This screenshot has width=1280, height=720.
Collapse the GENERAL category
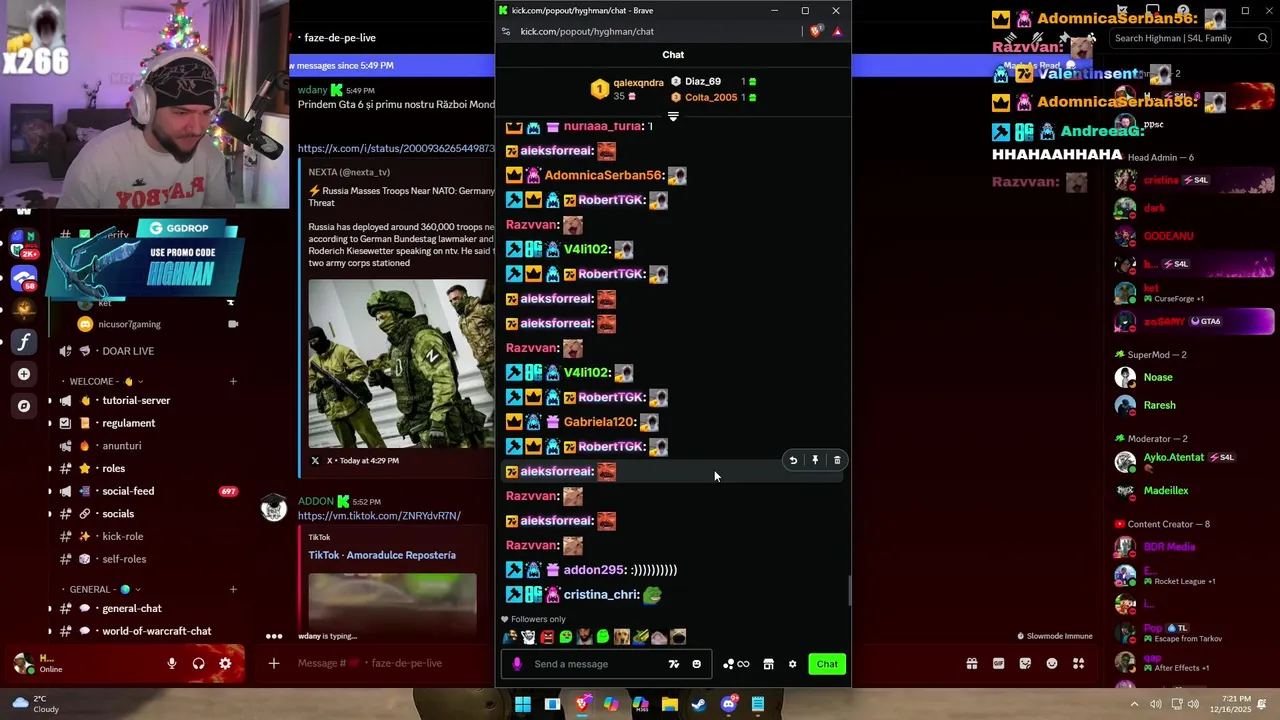point(103,589)
